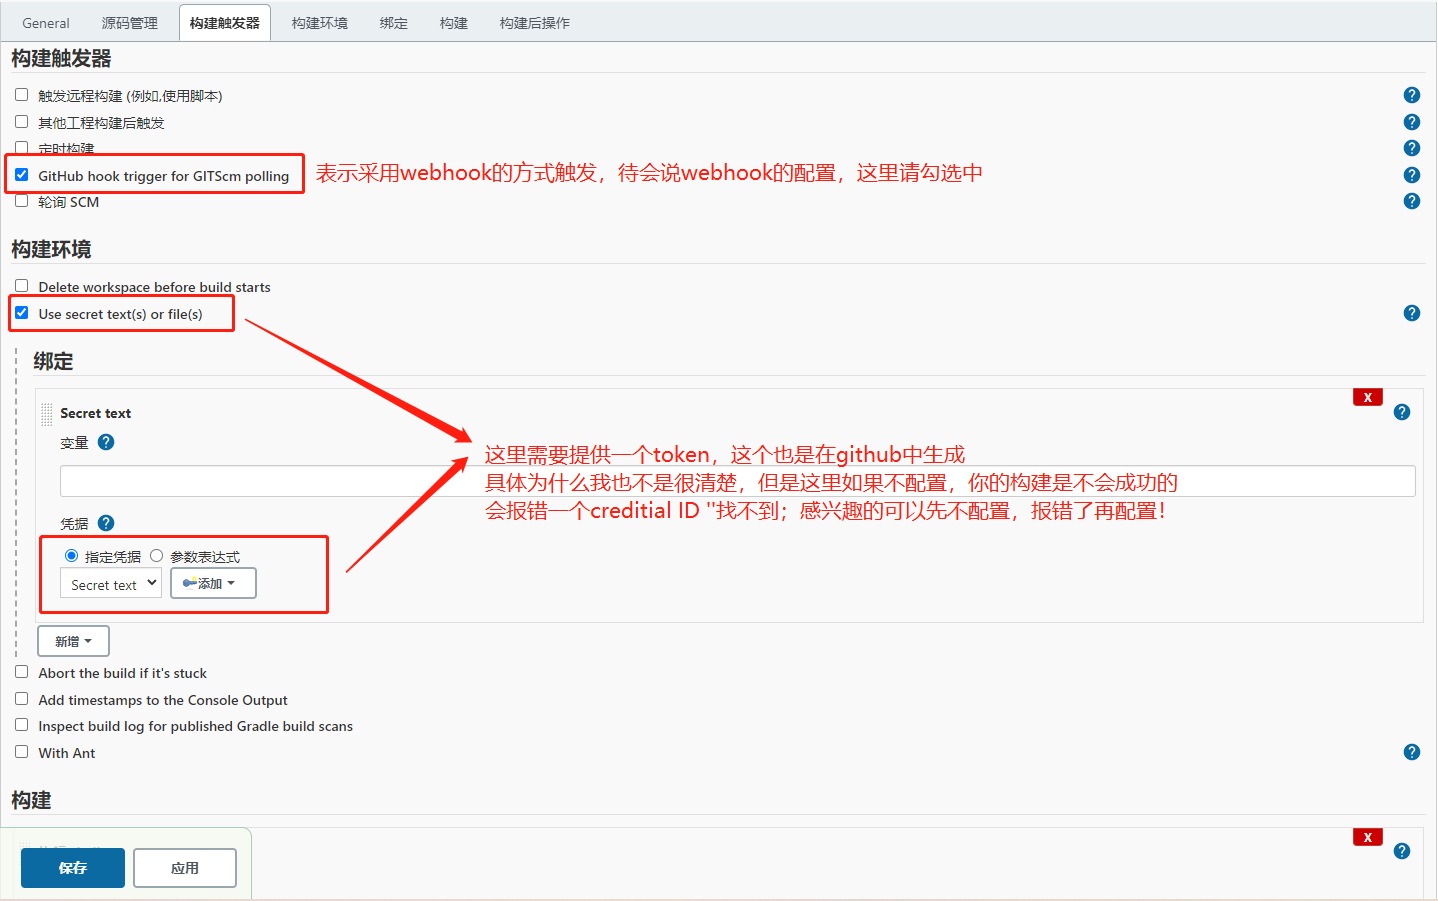Open help for GitHub hook trigger option

[x=1412, y=175]
